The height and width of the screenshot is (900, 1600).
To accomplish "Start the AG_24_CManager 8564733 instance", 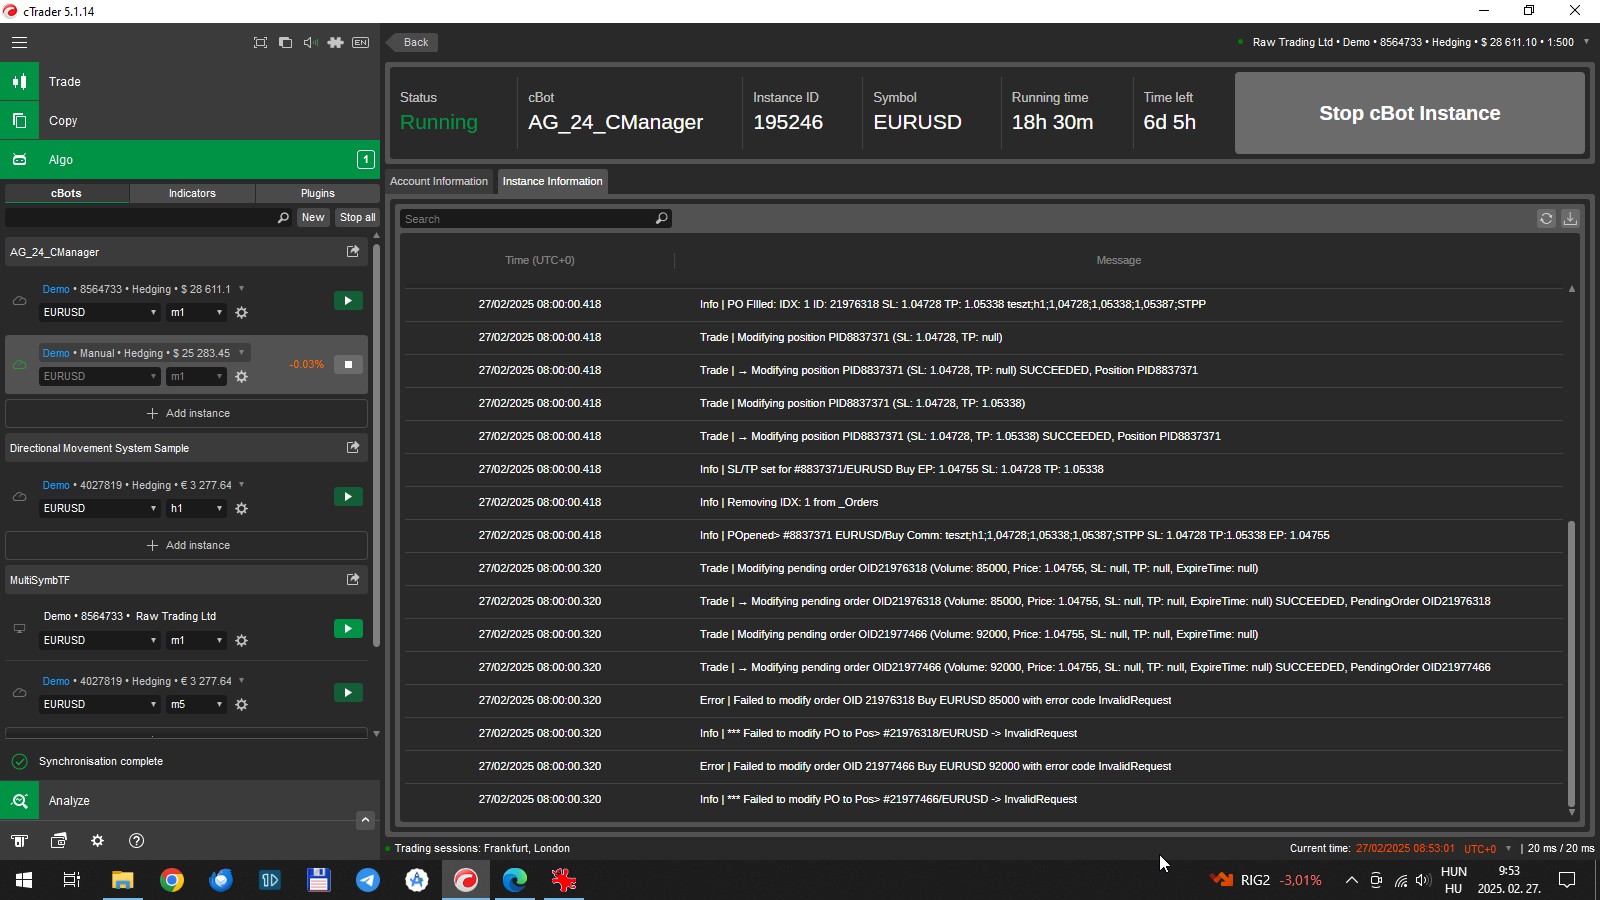I will coord(348,300).
